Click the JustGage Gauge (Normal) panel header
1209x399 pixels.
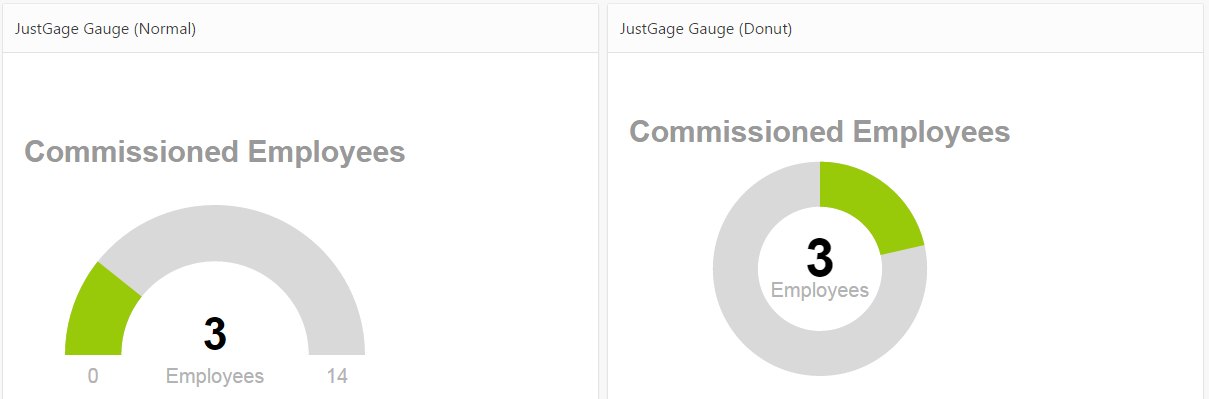click(300, 29)
